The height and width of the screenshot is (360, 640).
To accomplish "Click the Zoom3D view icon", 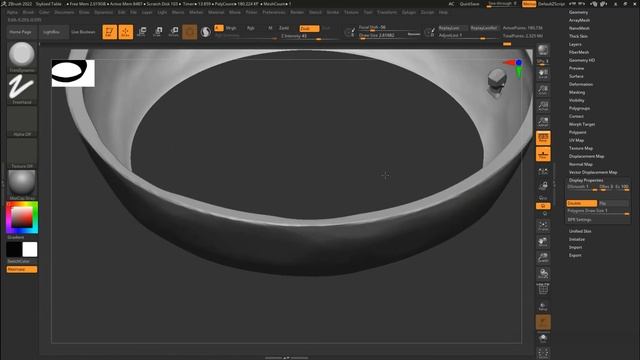I will click(543, 258).
